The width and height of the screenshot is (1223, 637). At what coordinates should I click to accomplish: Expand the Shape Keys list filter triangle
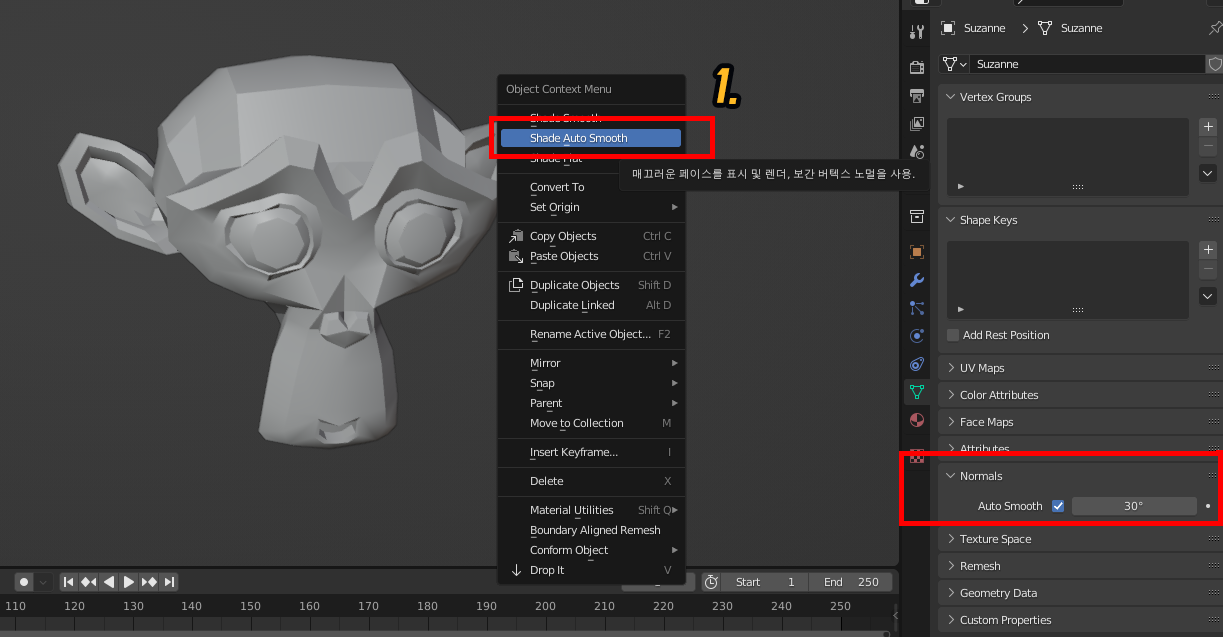coord(961,309)
